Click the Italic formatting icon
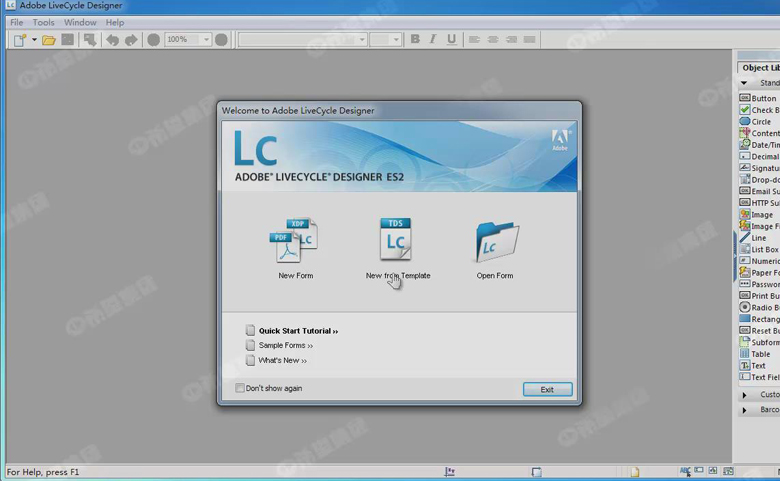The image size is (780, 481). (x=433, y=40)
